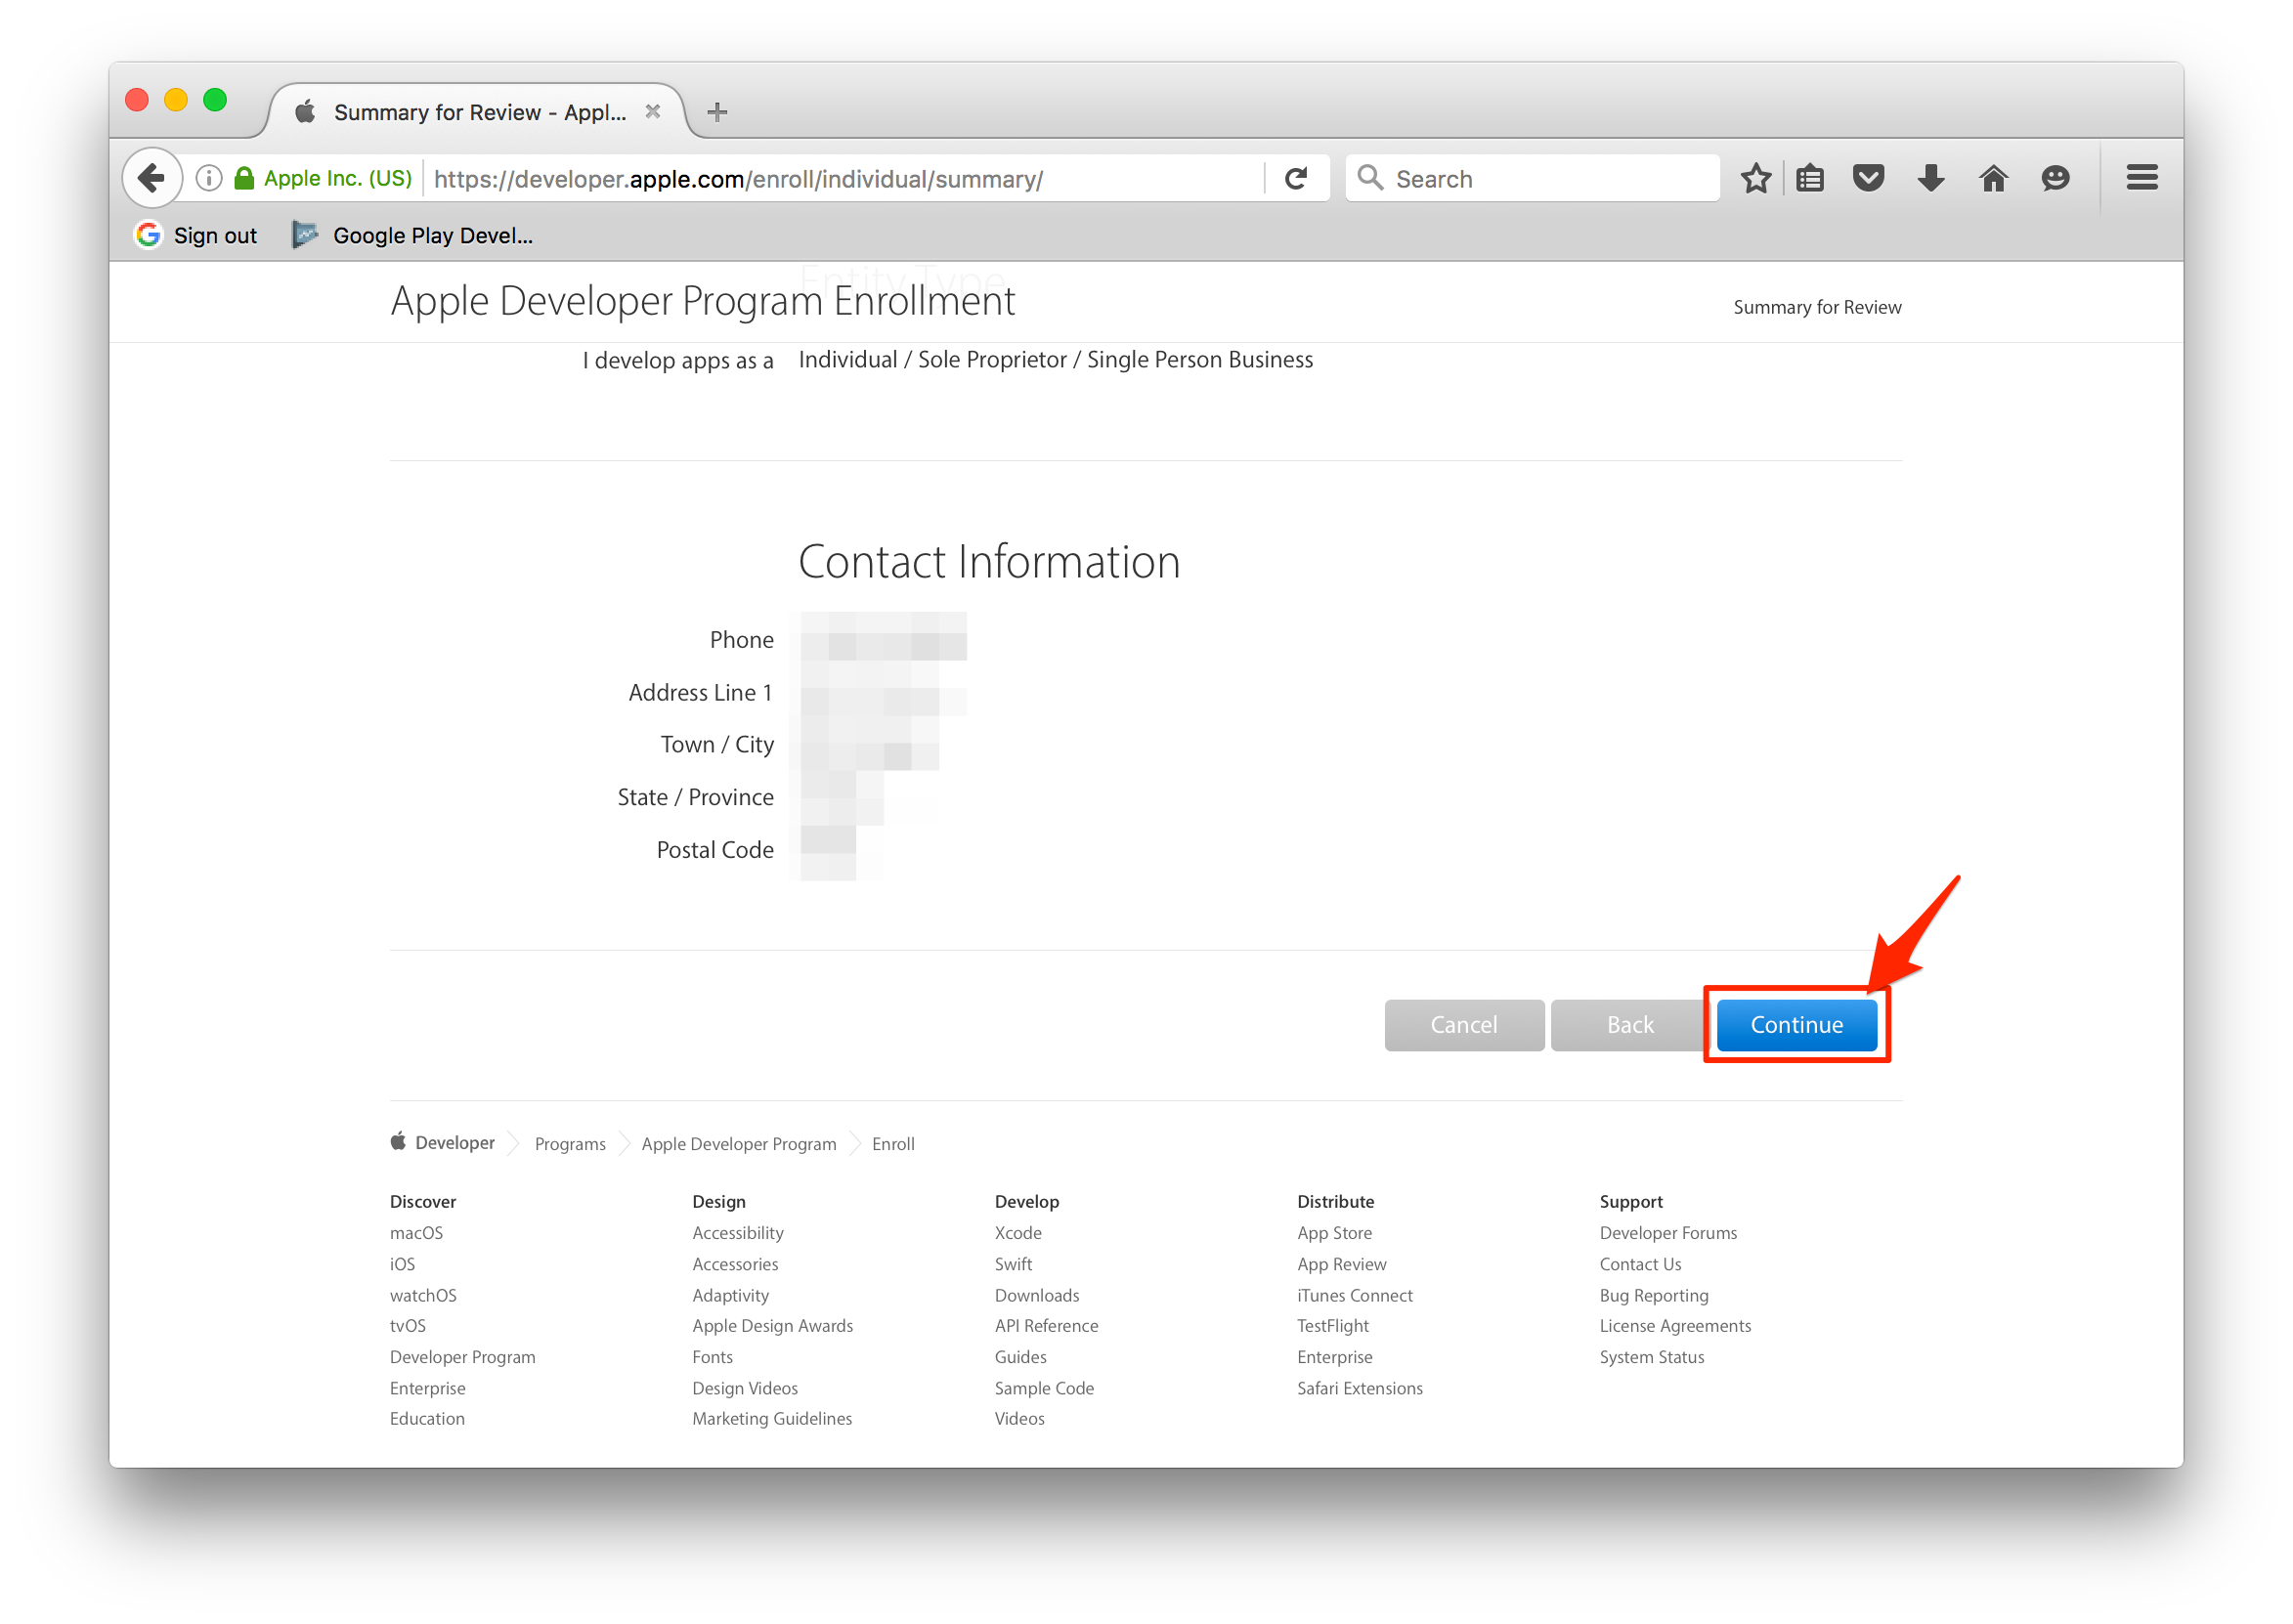Click the Pocket save icon

(1868, 179)
